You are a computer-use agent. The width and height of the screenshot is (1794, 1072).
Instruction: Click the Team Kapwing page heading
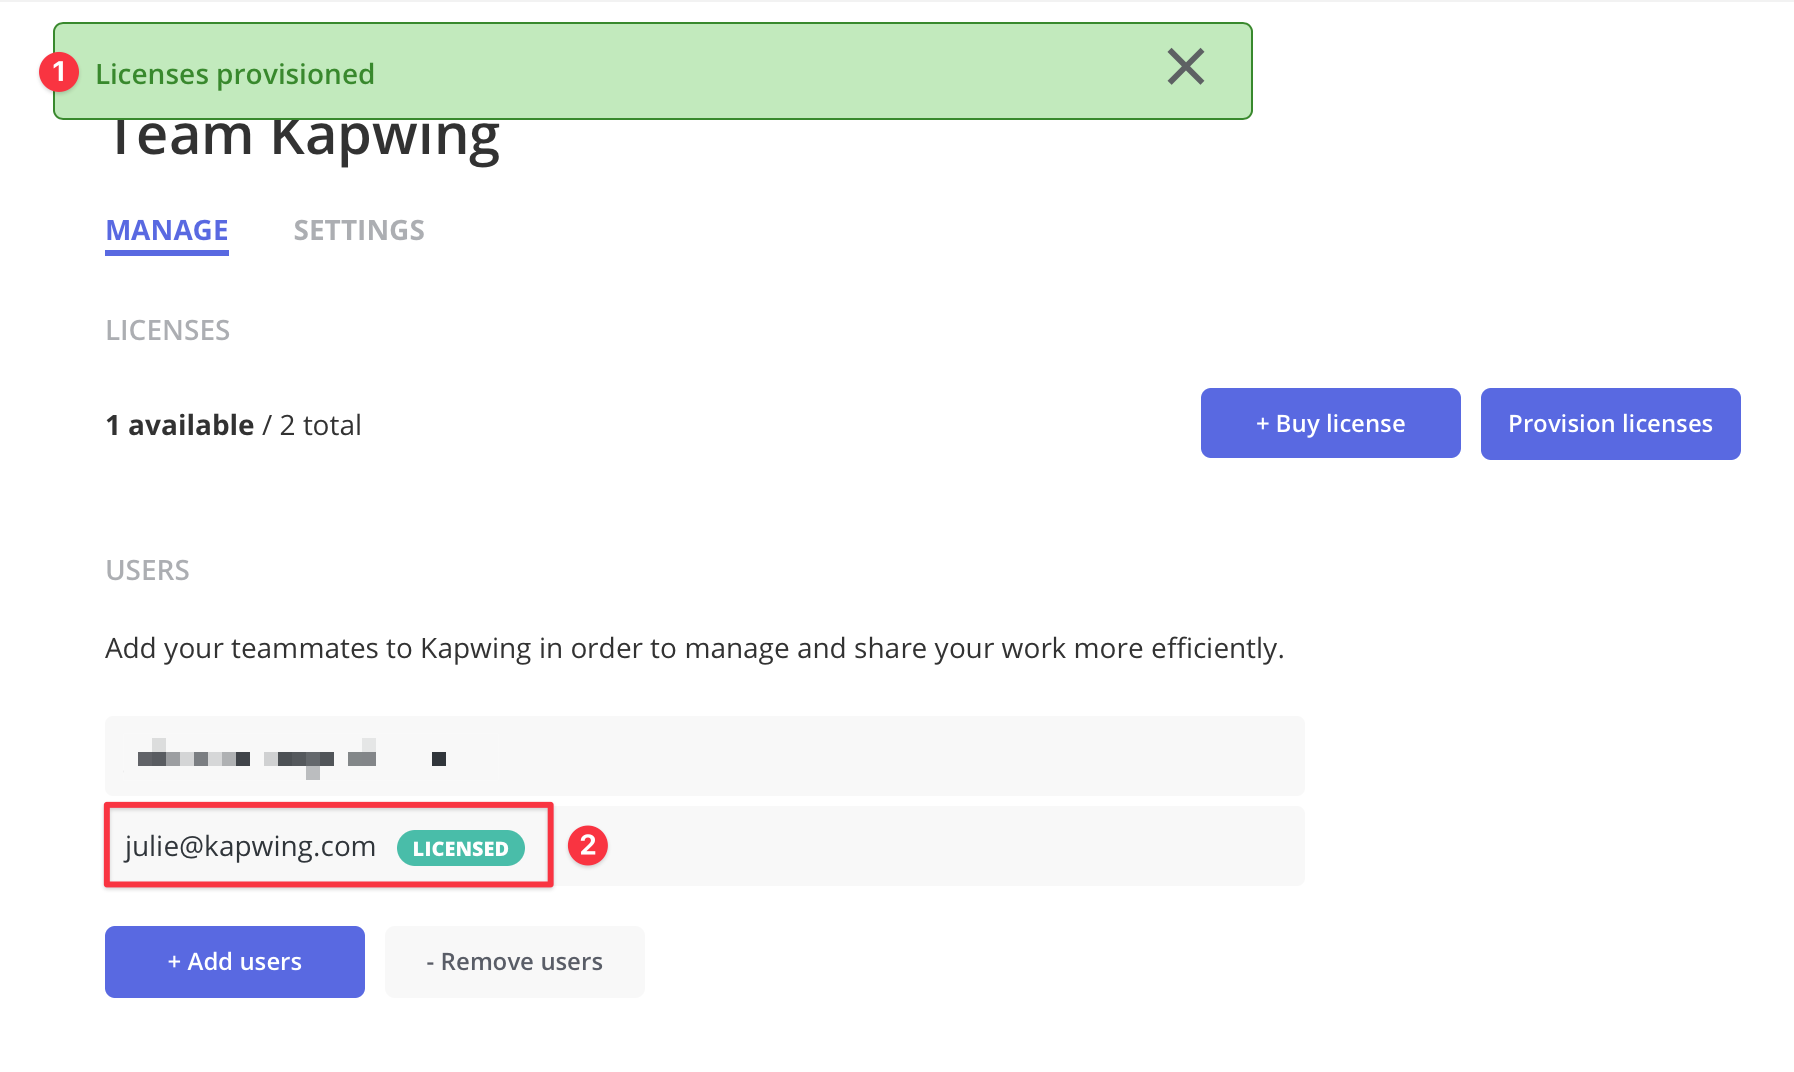[x=303, y=140]
